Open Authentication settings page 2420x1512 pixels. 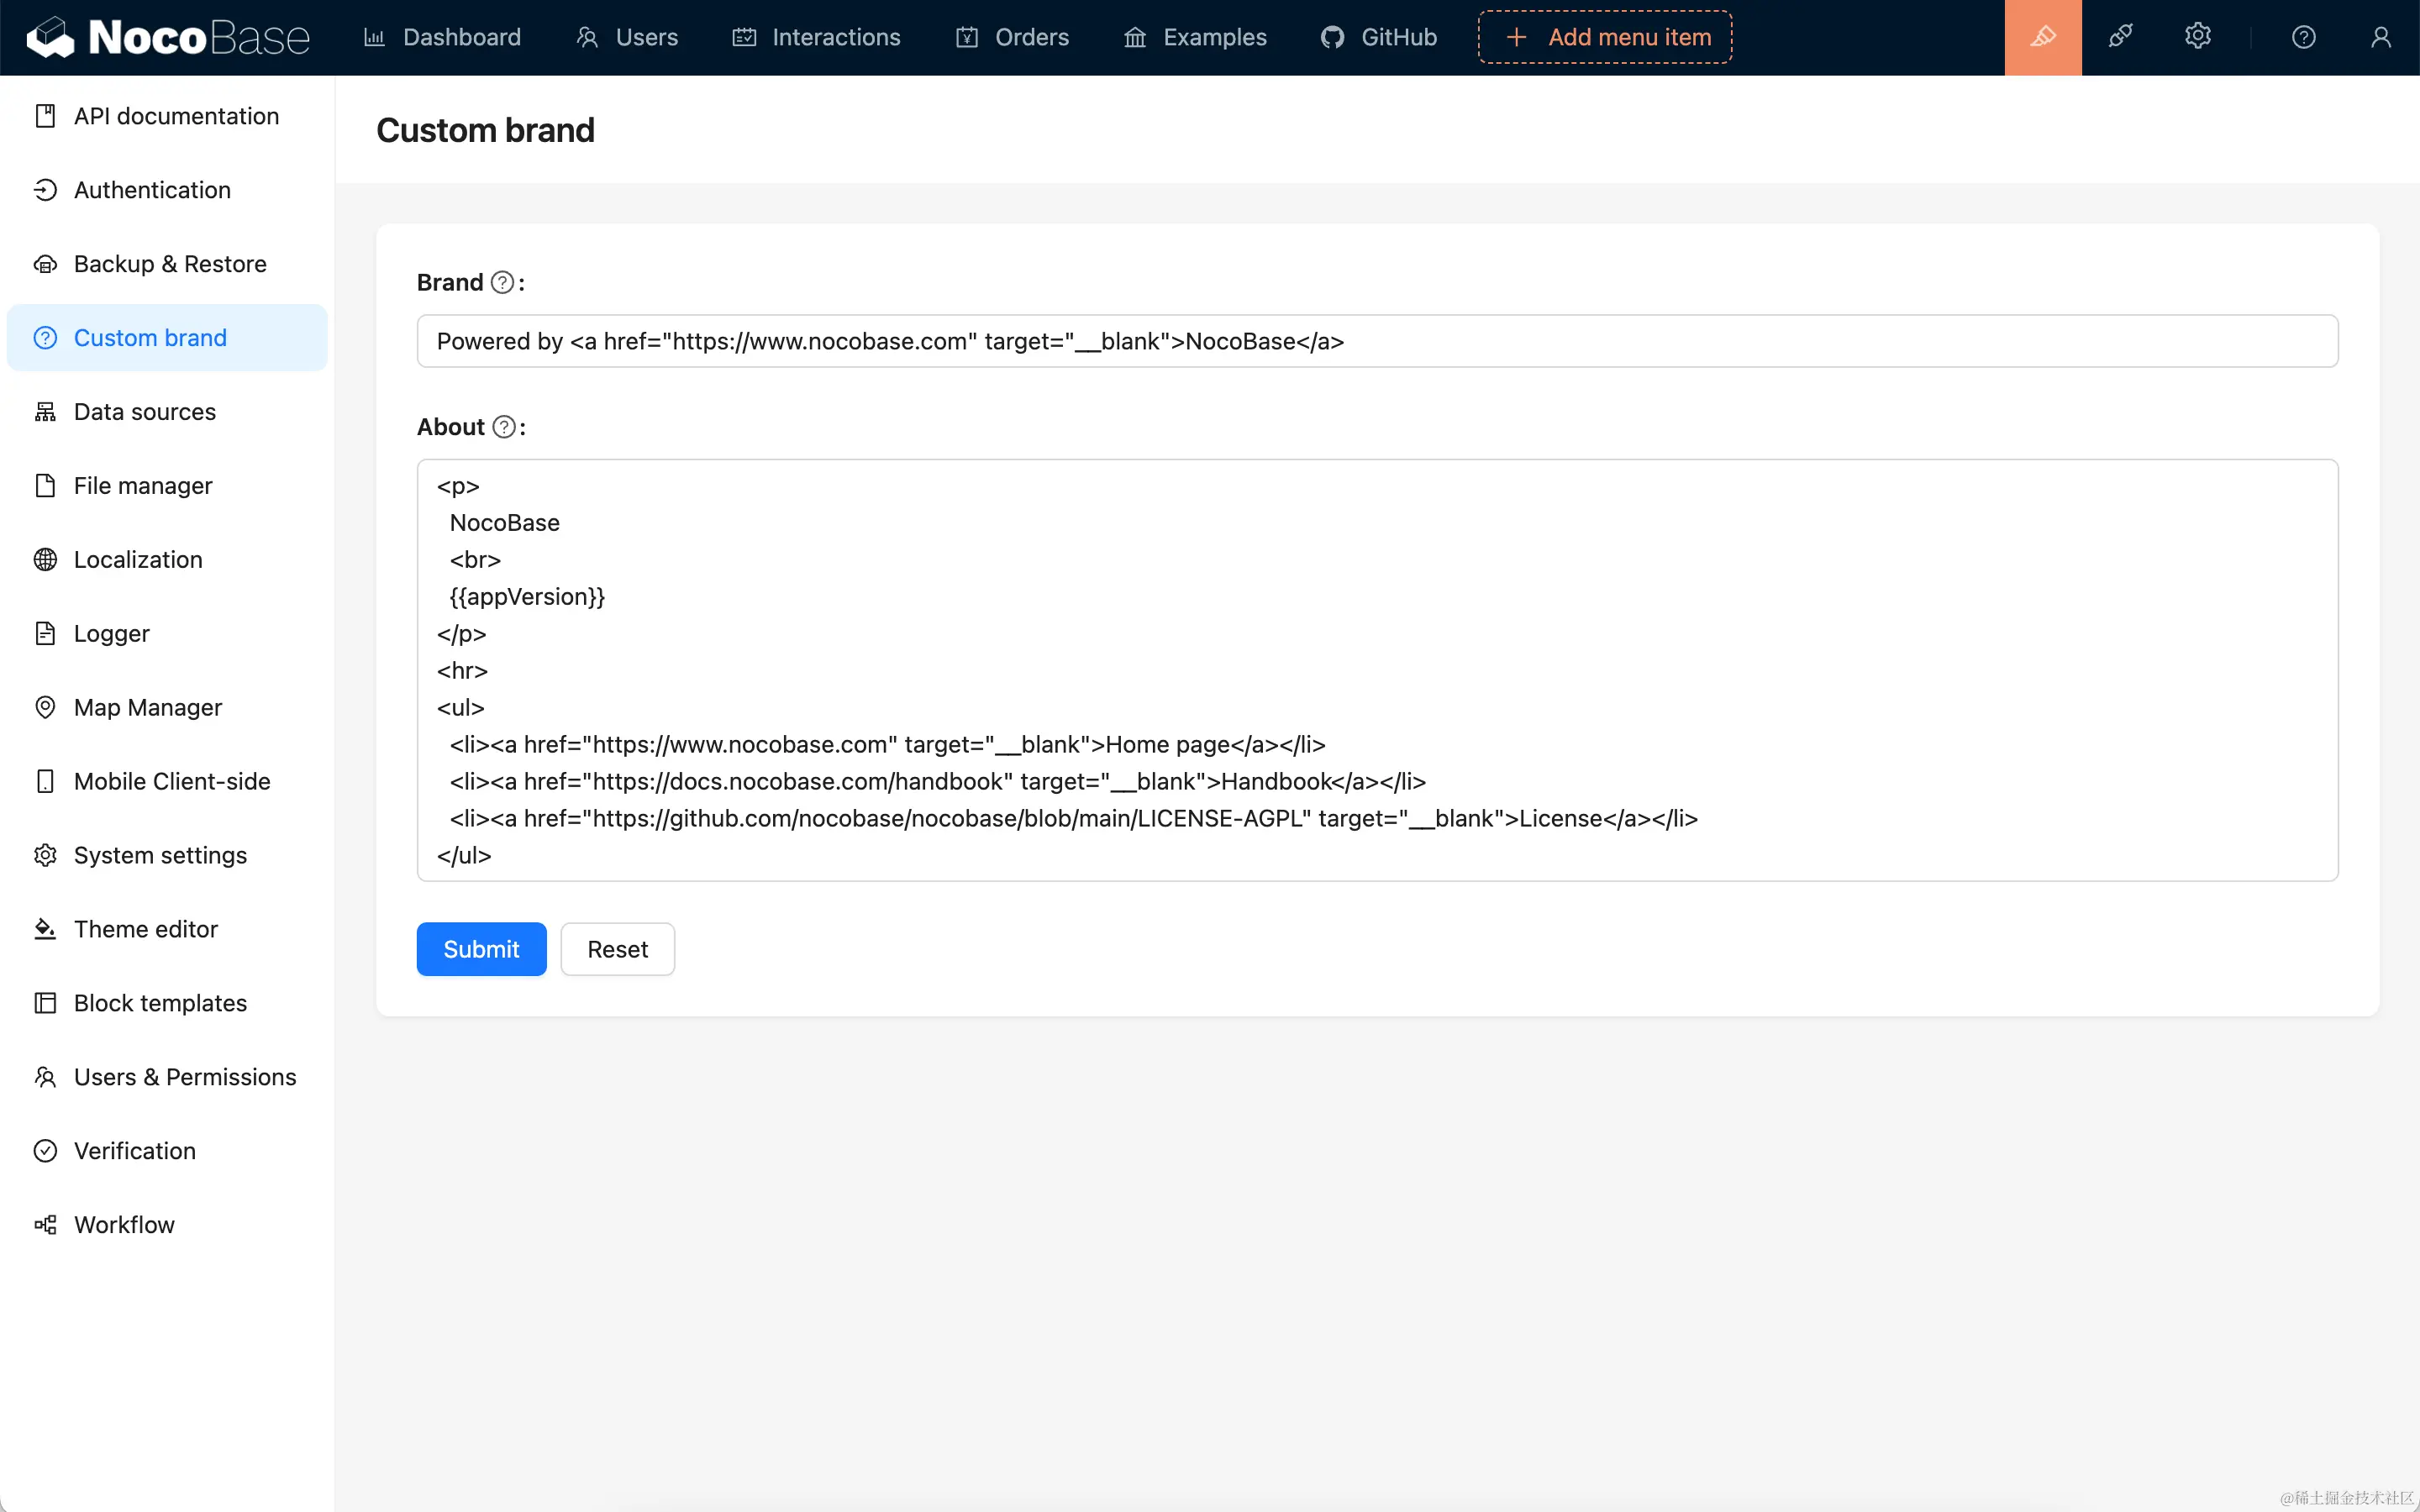(167, 190)
